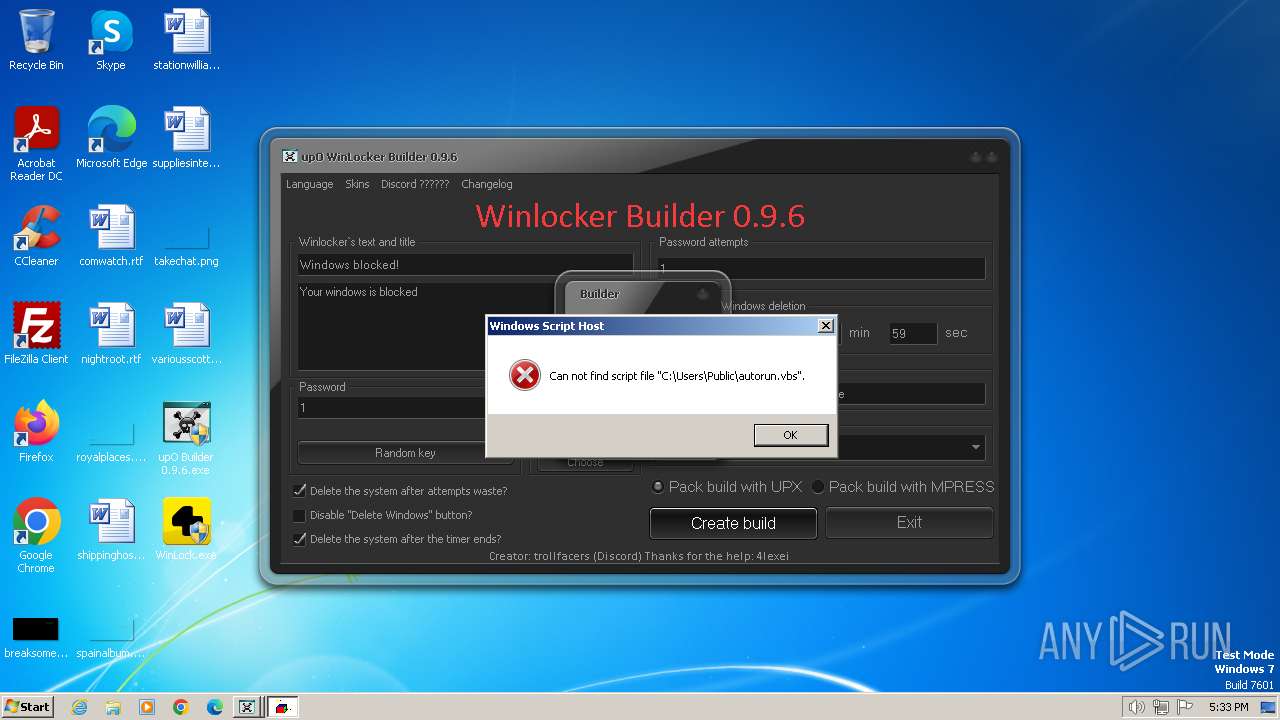Open Google Chrome desktop shortcut

36,536
